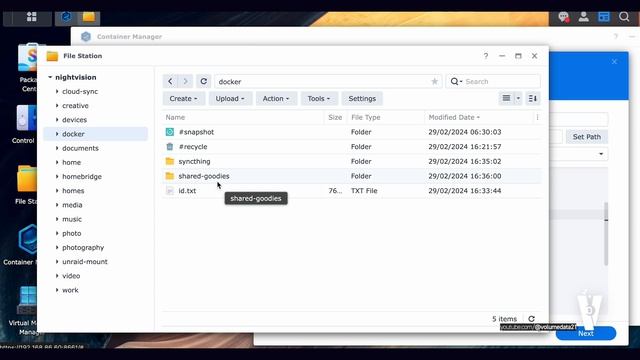Select the photo tree folder
640x360 pixels.
point(71,233)
